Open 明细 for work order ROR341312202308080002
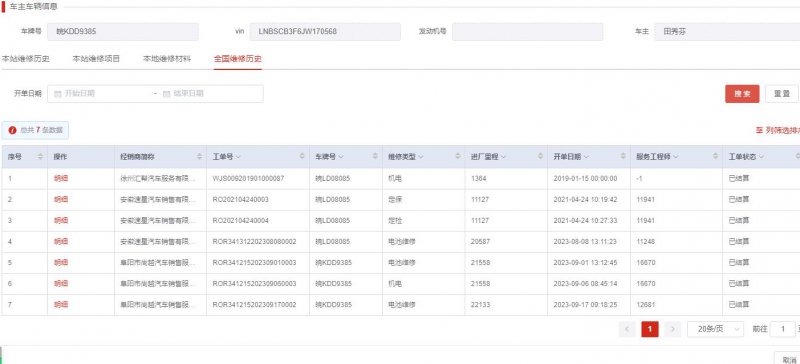 coord(61,241)
